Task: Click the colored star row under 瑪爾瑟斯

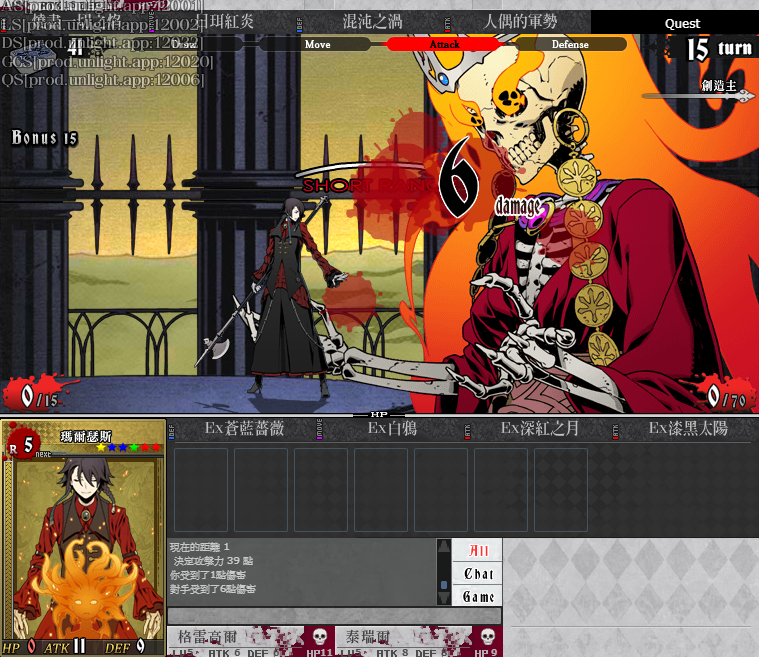Action: click(x=128, y=447)
